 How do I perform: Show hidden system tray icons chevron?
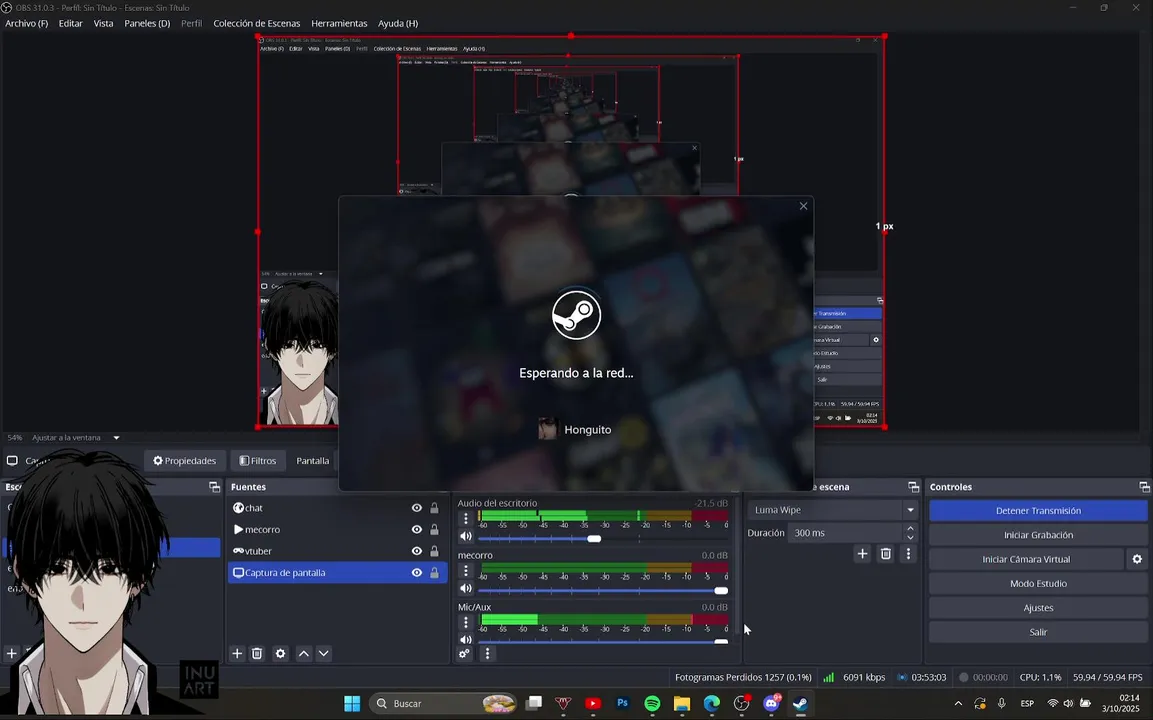(x=957, y=704)
